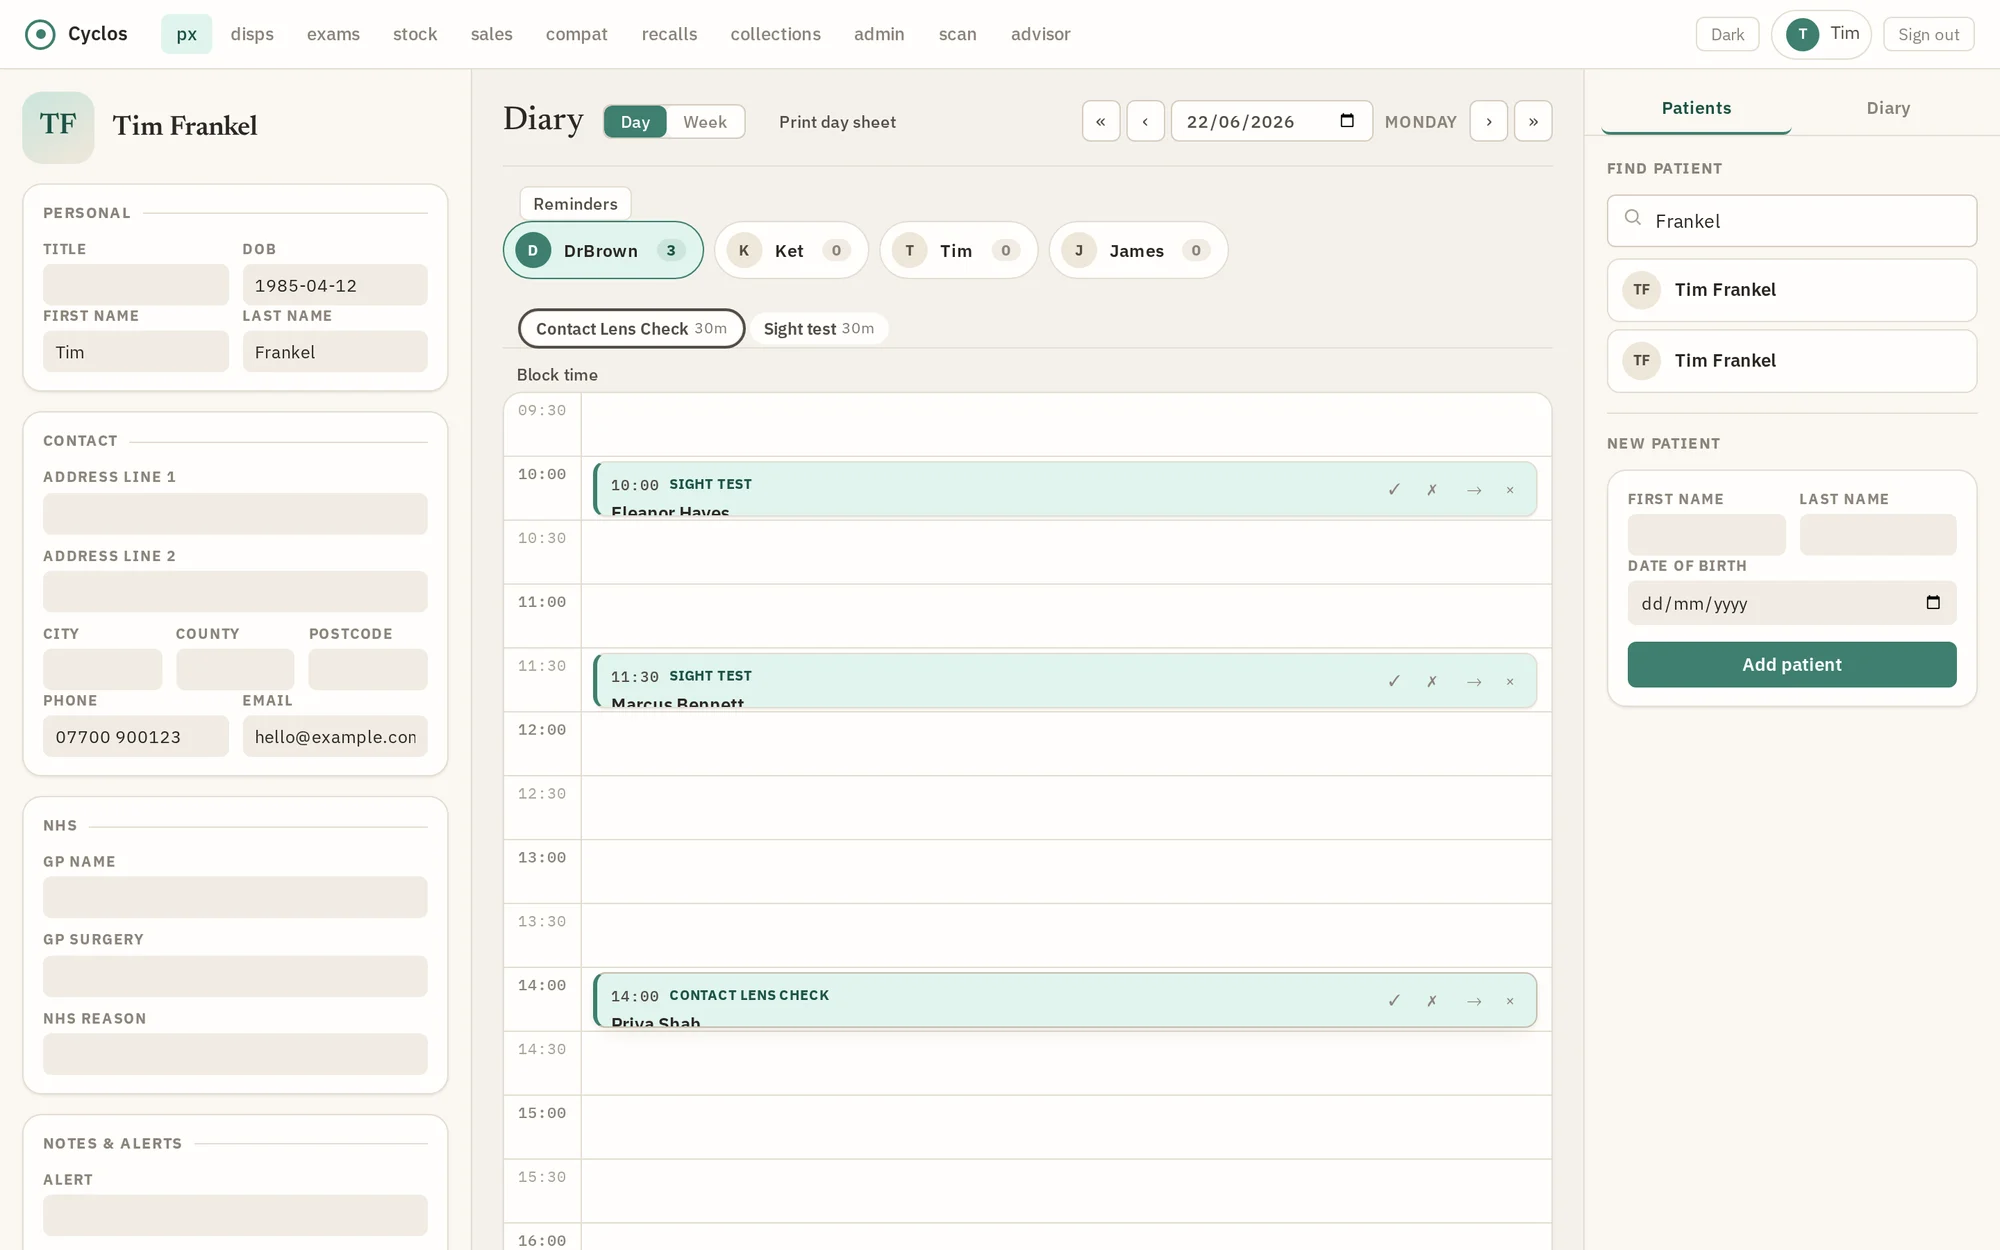Screen dimensions: 2000x1250
Task: Tick the check on Marcus Bennett 11:30 appointment
Action: [1394, 682]
